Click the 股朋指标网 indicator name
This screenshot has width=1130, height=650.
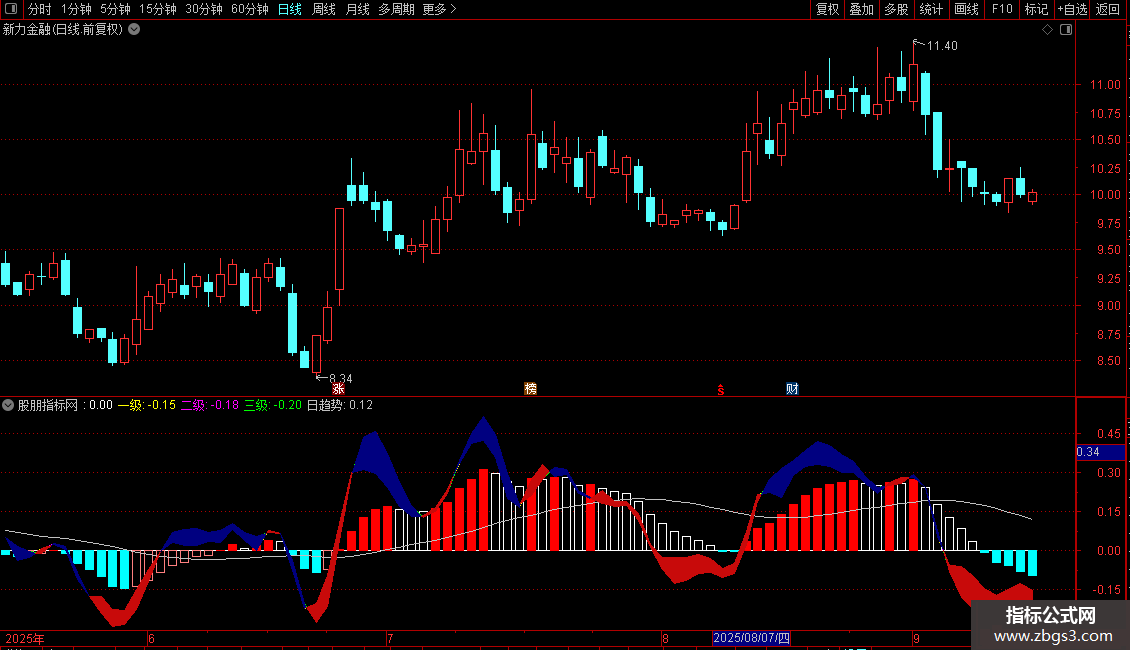[x=48, y=405]
